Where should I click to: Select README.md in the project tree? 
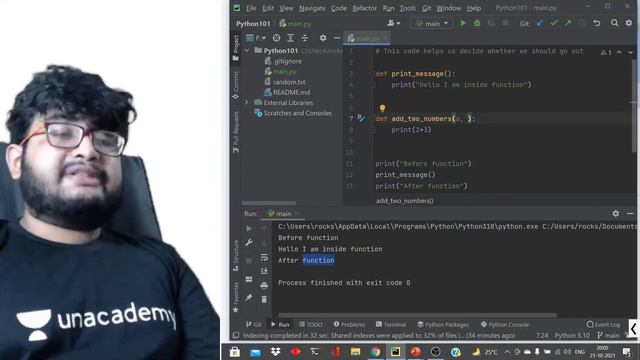point(287,92)
